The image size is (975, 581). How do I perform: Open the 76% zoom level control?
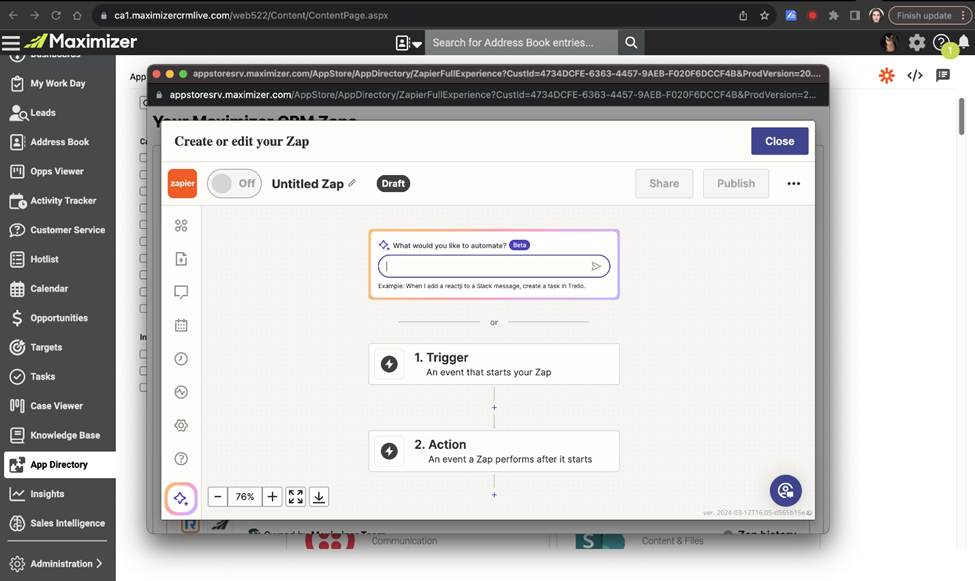244,496
